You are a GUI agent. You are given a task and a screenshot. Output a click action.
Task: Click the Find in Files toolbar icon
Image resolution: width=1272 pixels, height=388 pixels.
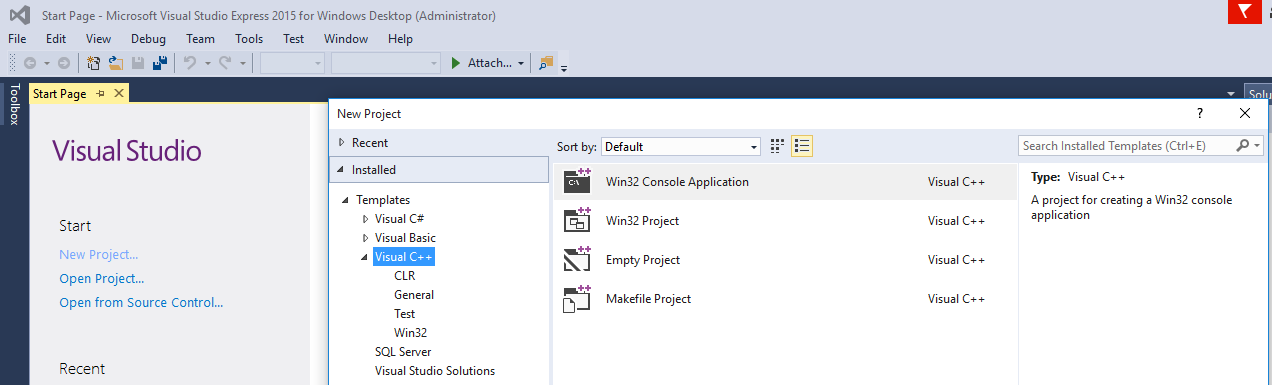[x=546, y=63]
